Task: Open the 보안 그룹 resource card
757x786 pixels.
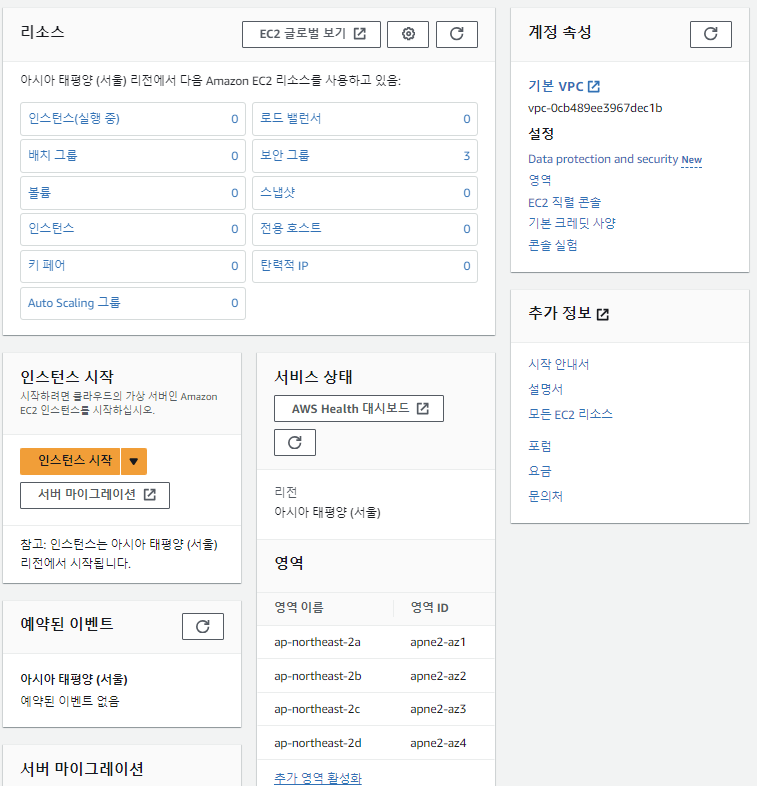Action: click(364, 156)
